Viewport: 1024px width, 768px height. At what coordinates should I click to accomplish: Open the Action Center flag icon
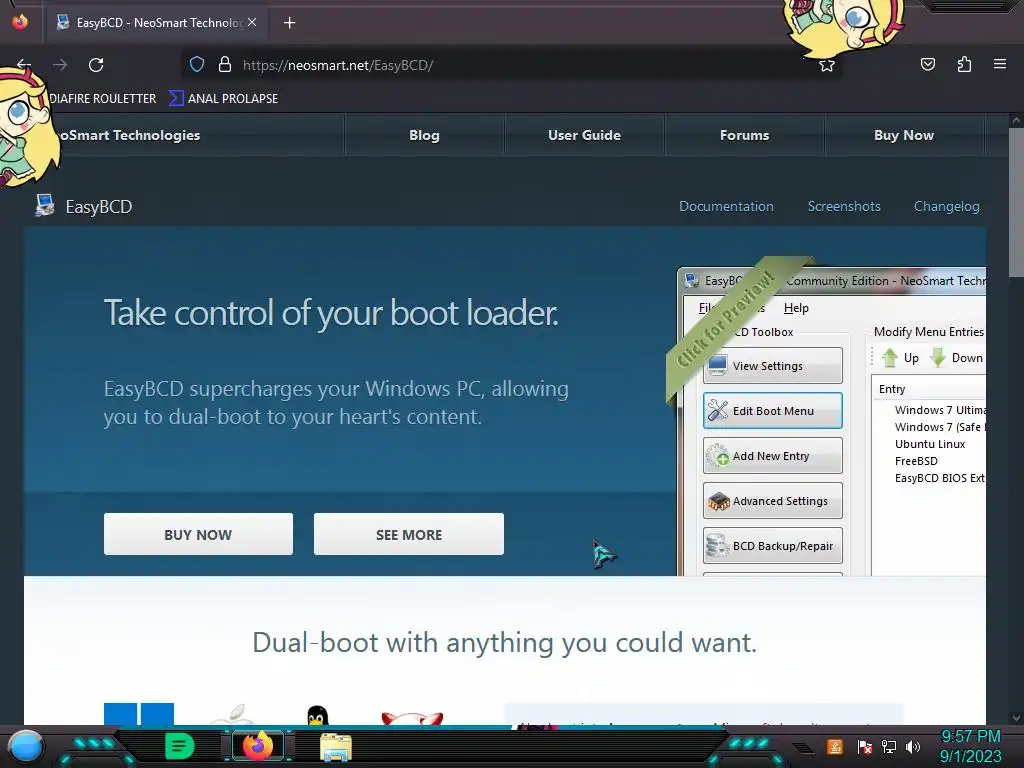point(865,747)
